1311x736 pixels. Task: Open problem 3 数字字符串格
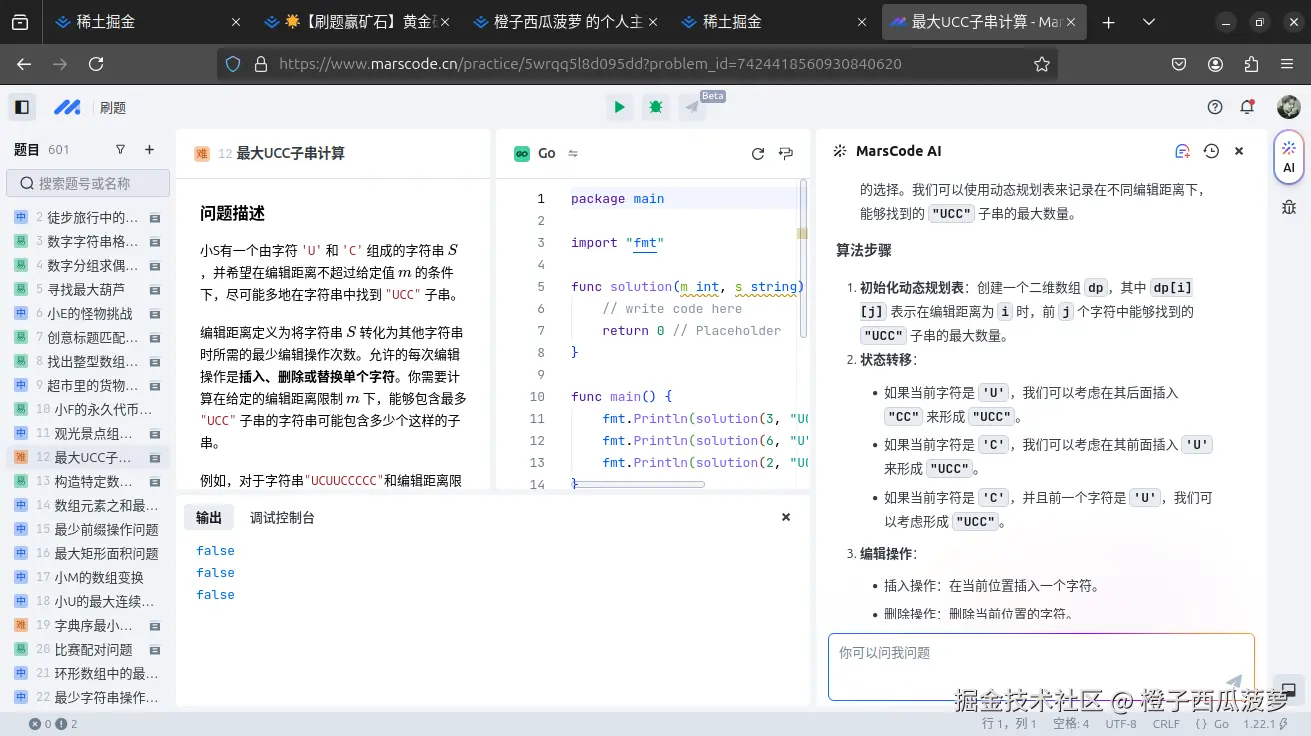[87, 241]
